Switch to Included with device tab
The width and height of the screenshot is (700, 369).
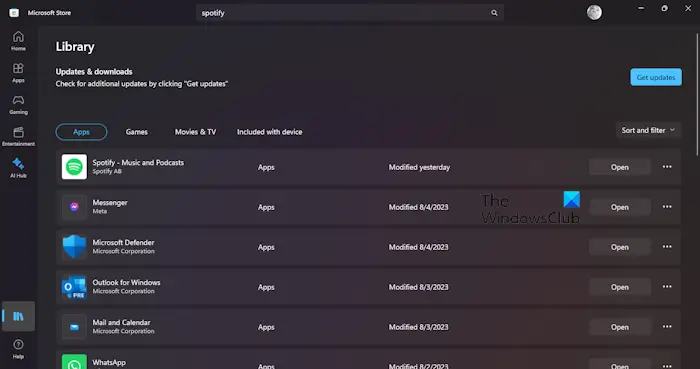[270, 132]
